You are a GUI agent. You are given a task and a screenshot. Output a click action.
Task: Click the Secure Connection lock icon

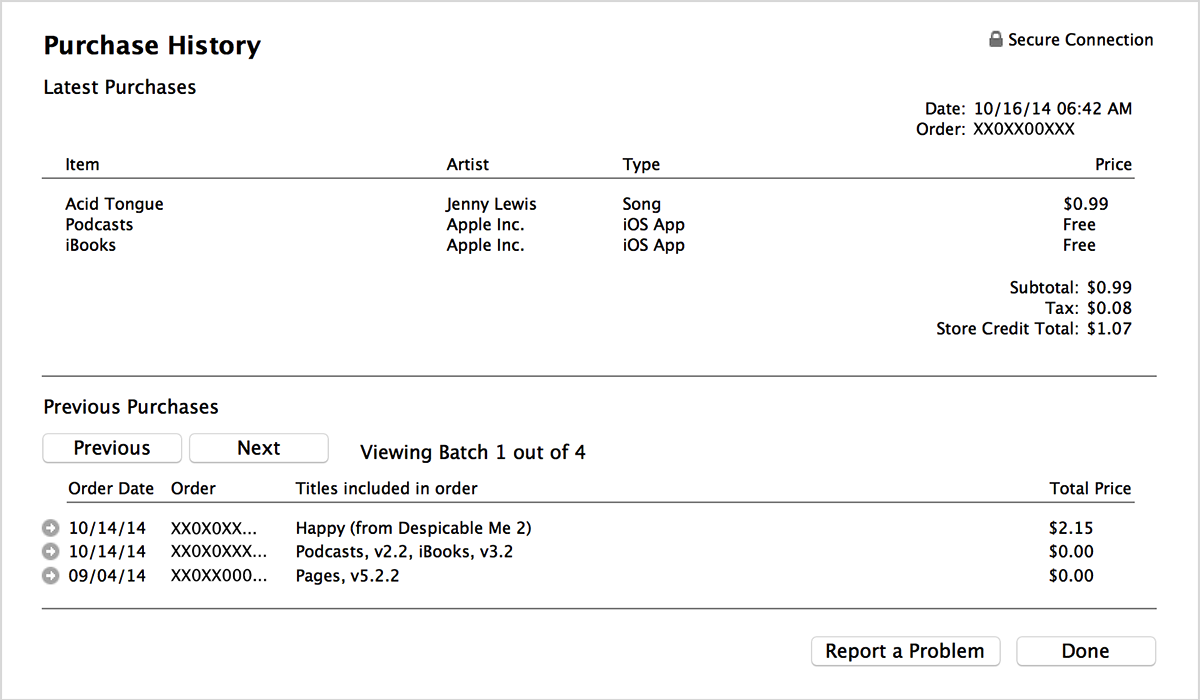(x=995, y=40)
